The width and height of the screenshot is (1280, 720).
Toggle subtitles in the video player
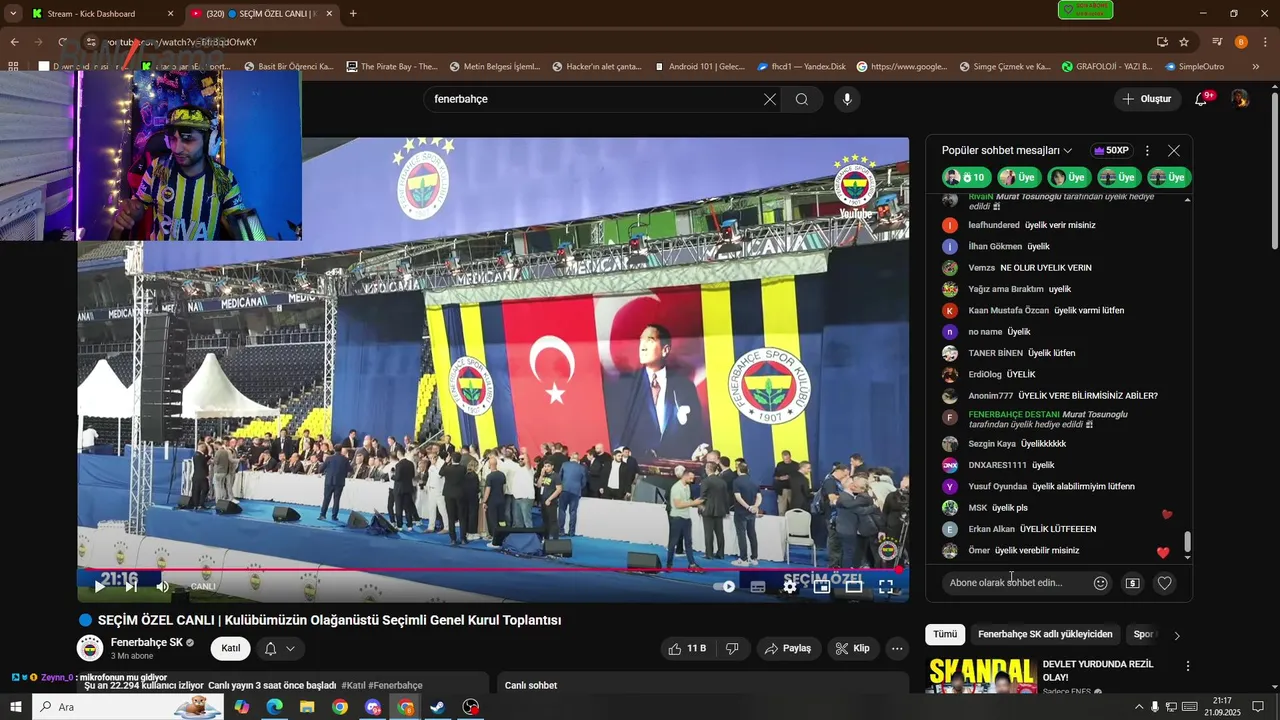[x=758, y=587]
